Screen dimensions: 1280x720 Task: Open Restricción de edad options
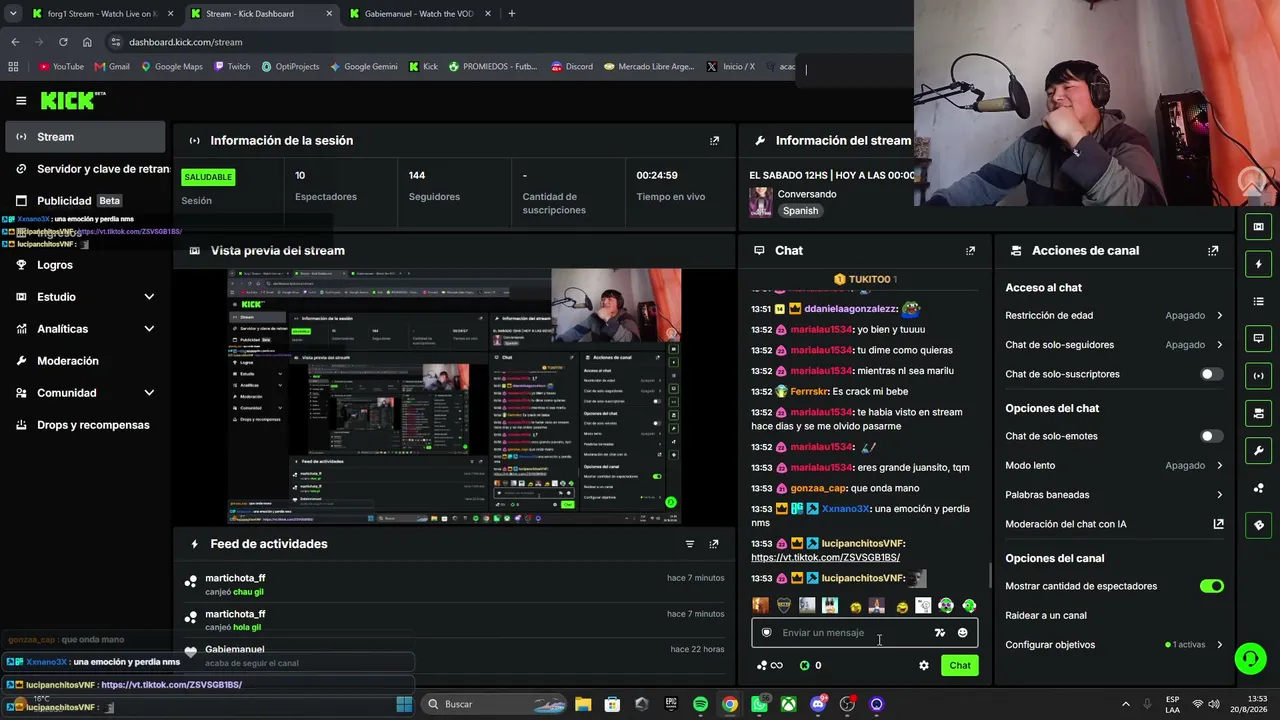pyautogui.click(x=1114, y=316)
